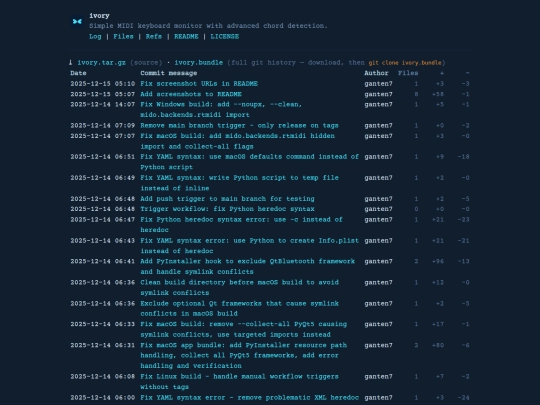Screen dimensions: 540x405
Task: Click the '-23' deletions value on Python heredoc row
Action: coord(464,219)
